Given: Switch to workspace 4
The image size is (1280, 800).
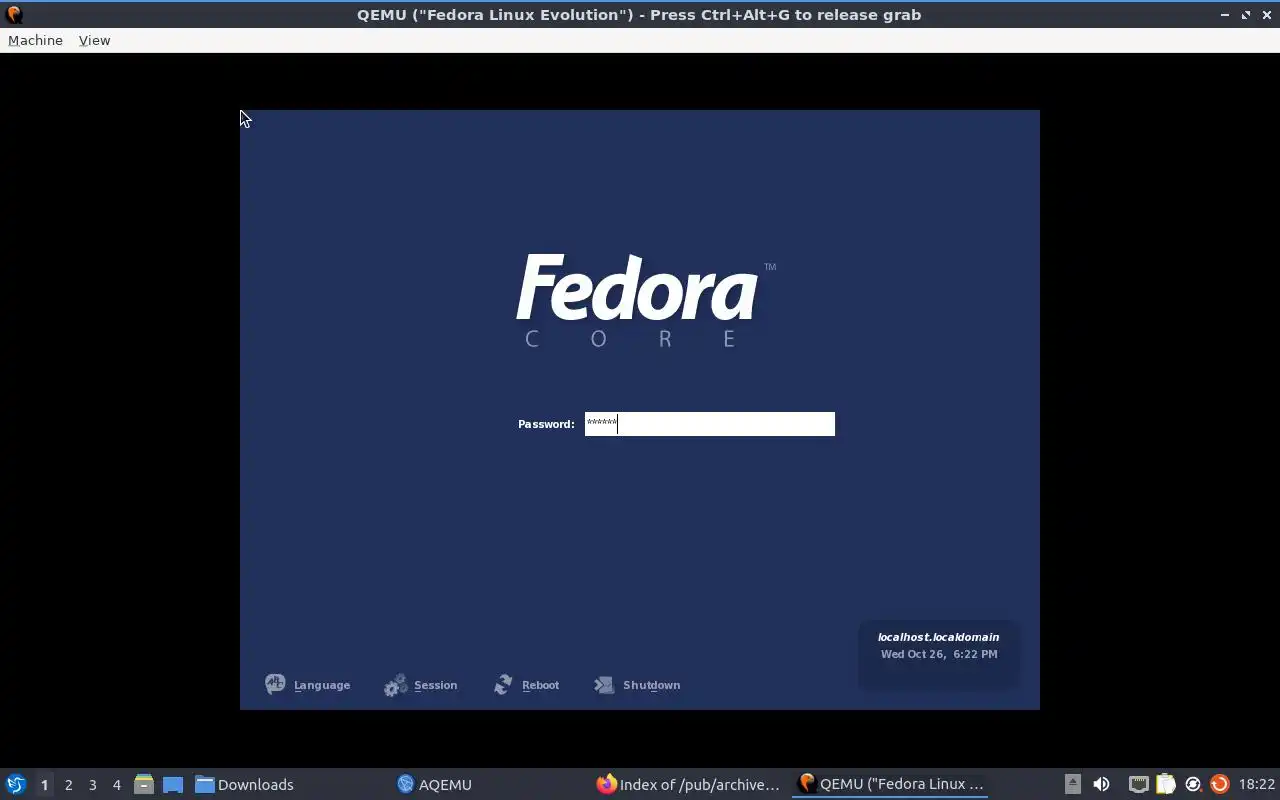Looking at the screenshot, I should point(116,785).
